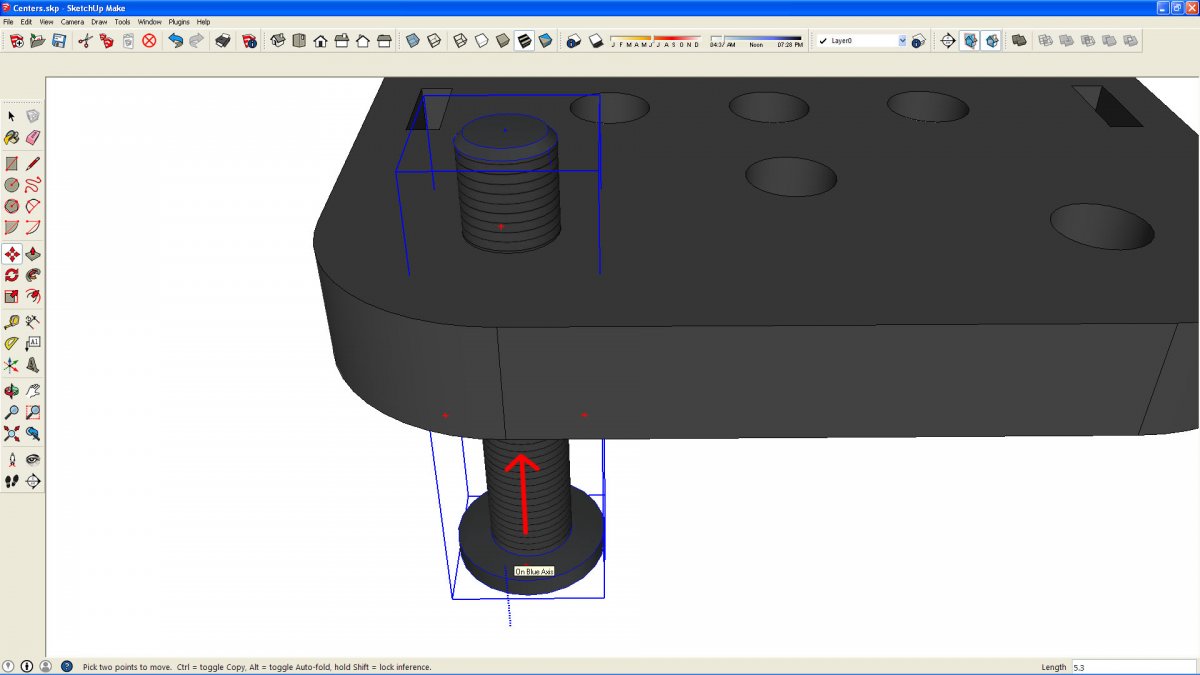Switch to the Iso standard view
Viewport: 1200px width, 675px height.
277,41
